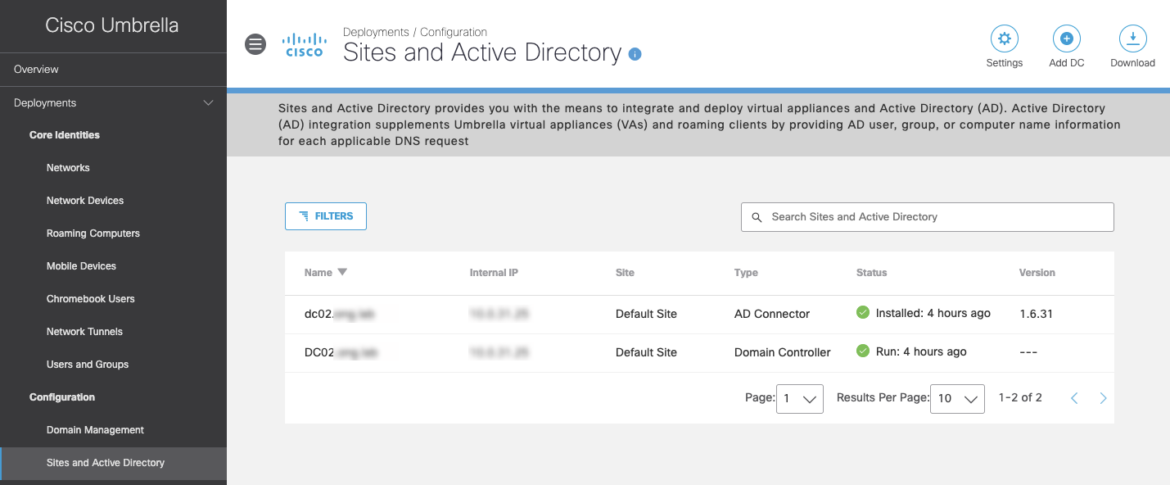The width and height of the screenshot is (1170, 485).
Task: Click 'Installed: 4 hours ago' status
Action: click(933, 313)
